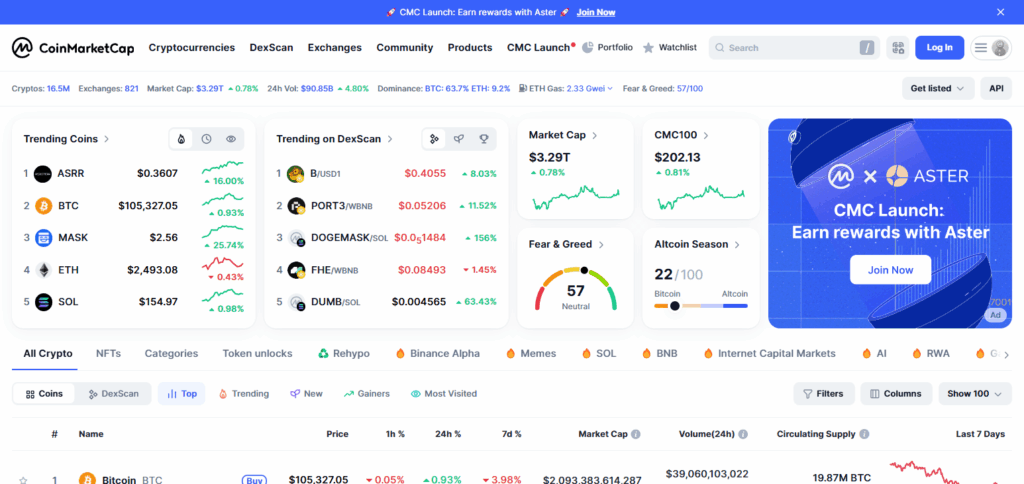1024x484 pixels.
Task: Open the Binance Alpha category tab
Action: coord(438,353)
